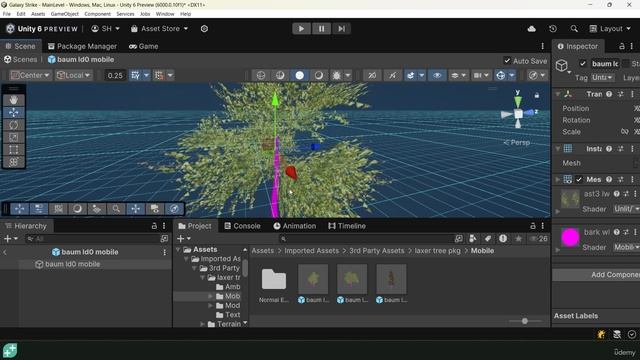Toggle hidden packages count 26 button
This screenshot has width=640, height=360.
(x=538, y=239)
